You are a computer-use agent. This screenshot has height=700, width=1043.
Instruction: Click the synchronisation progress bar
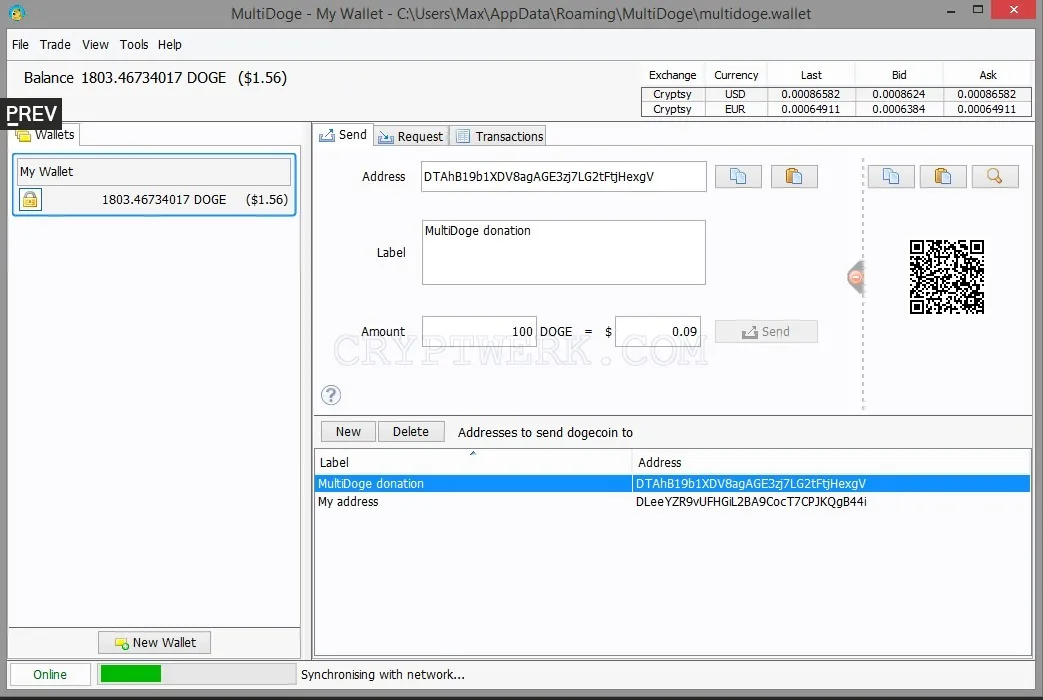196,674
